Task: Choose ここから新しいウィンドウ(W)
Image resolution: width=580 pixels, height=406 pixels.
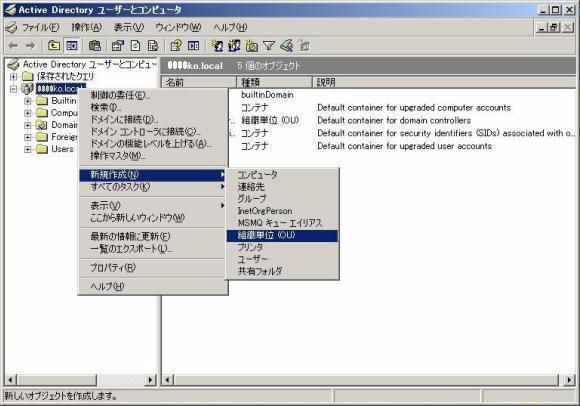Action: [x=153, y=218]
